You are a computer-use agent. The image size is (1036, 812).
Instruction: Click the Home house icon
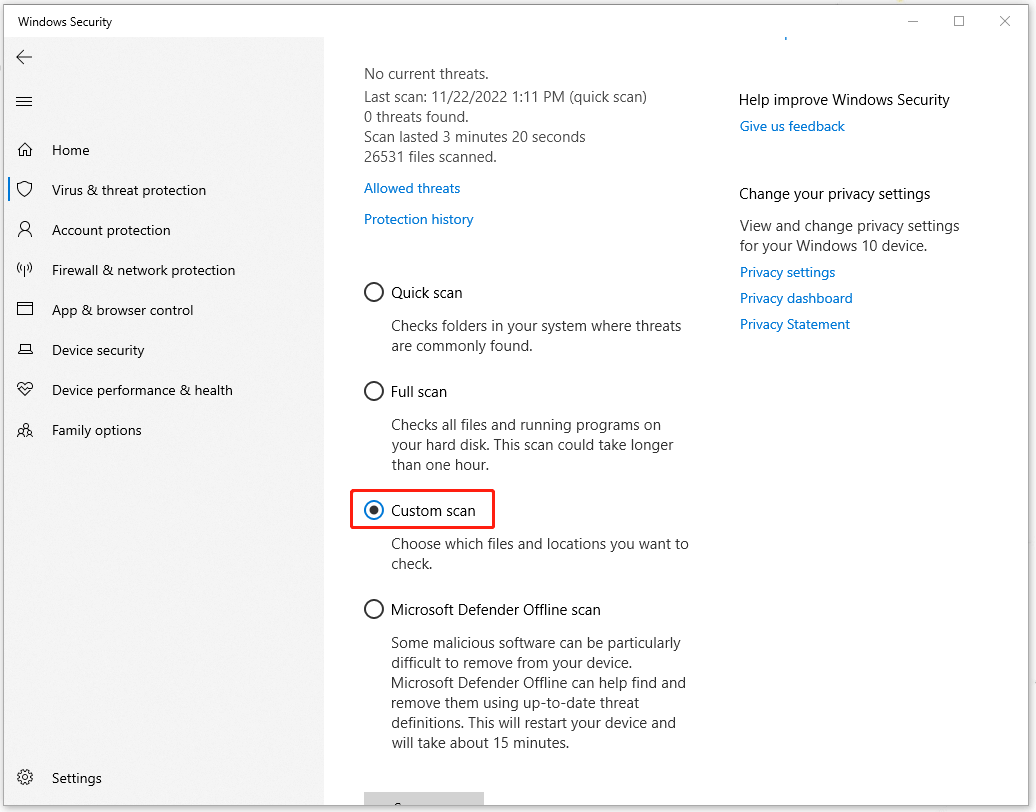coord(25,150)
